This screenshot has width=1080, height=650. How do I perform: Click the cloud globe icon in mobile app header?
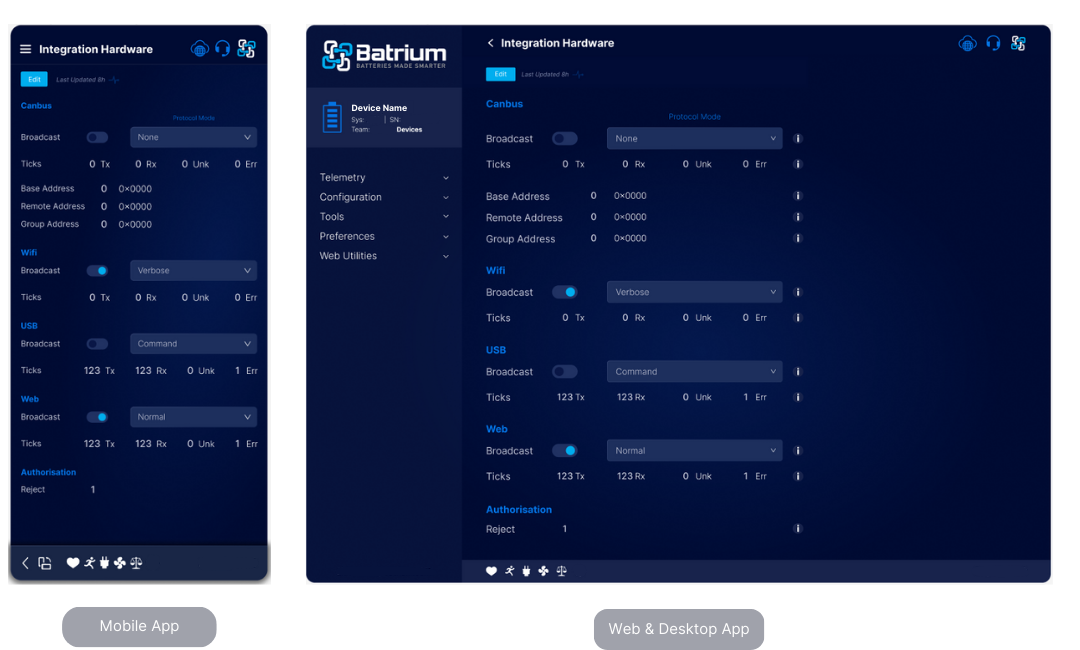point(199,49)
